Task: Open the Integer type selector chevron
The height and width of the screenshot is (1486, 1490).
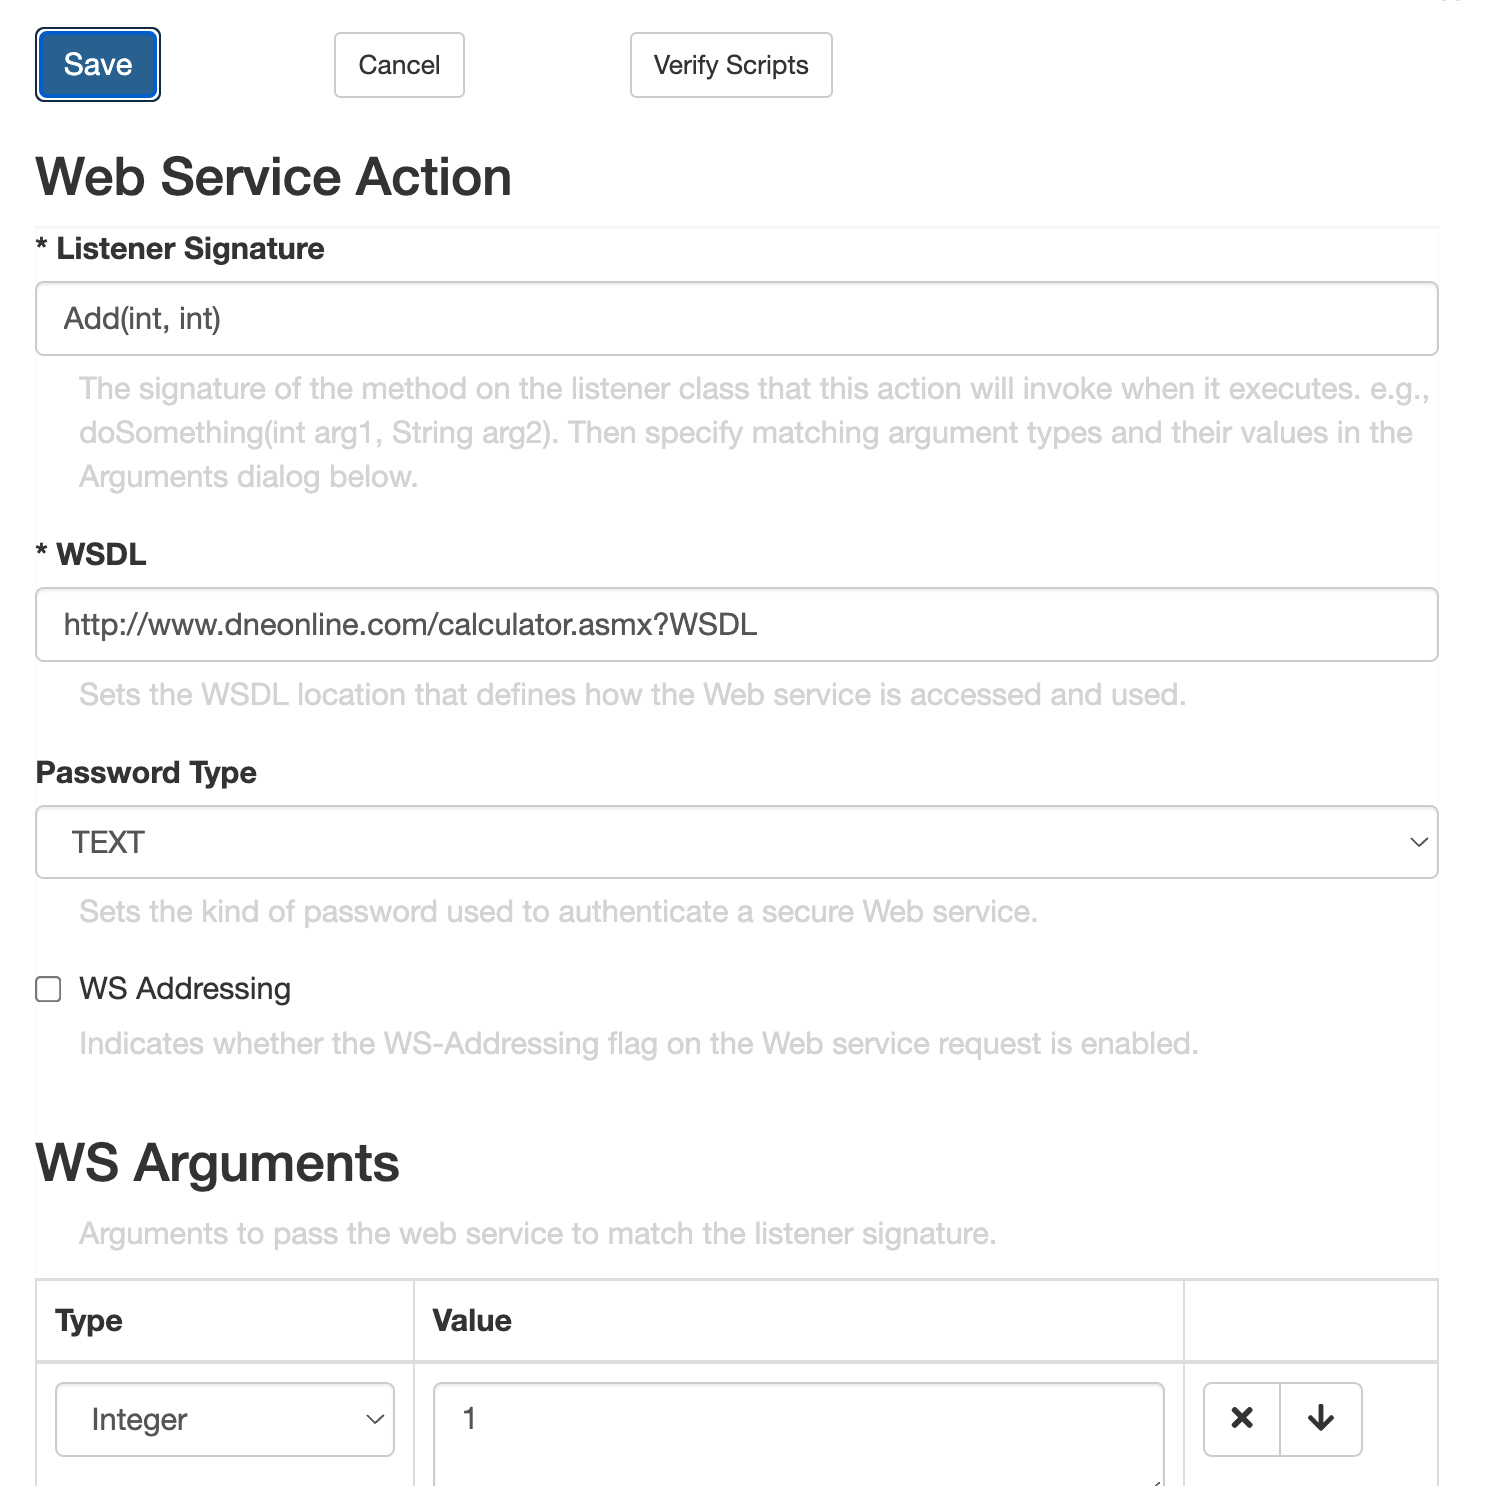Action: point(375,1419)
